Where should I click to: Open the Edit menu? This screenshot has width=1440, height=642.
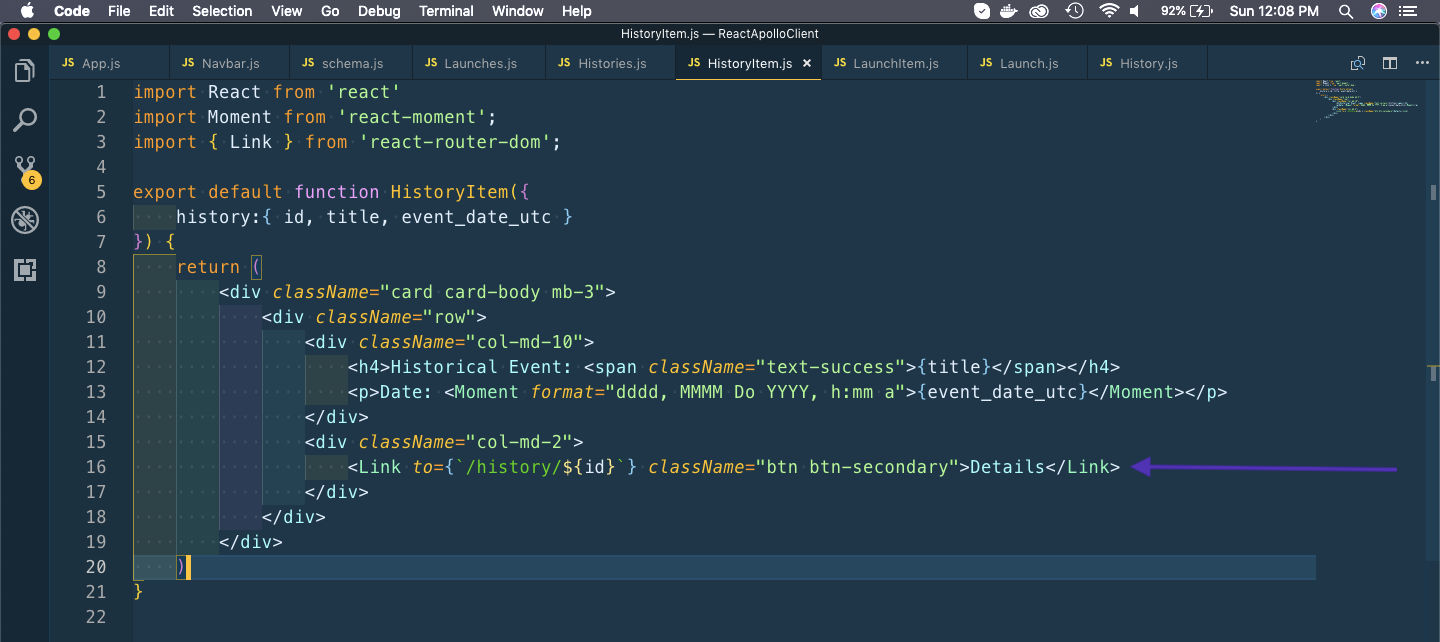point(161,11)
